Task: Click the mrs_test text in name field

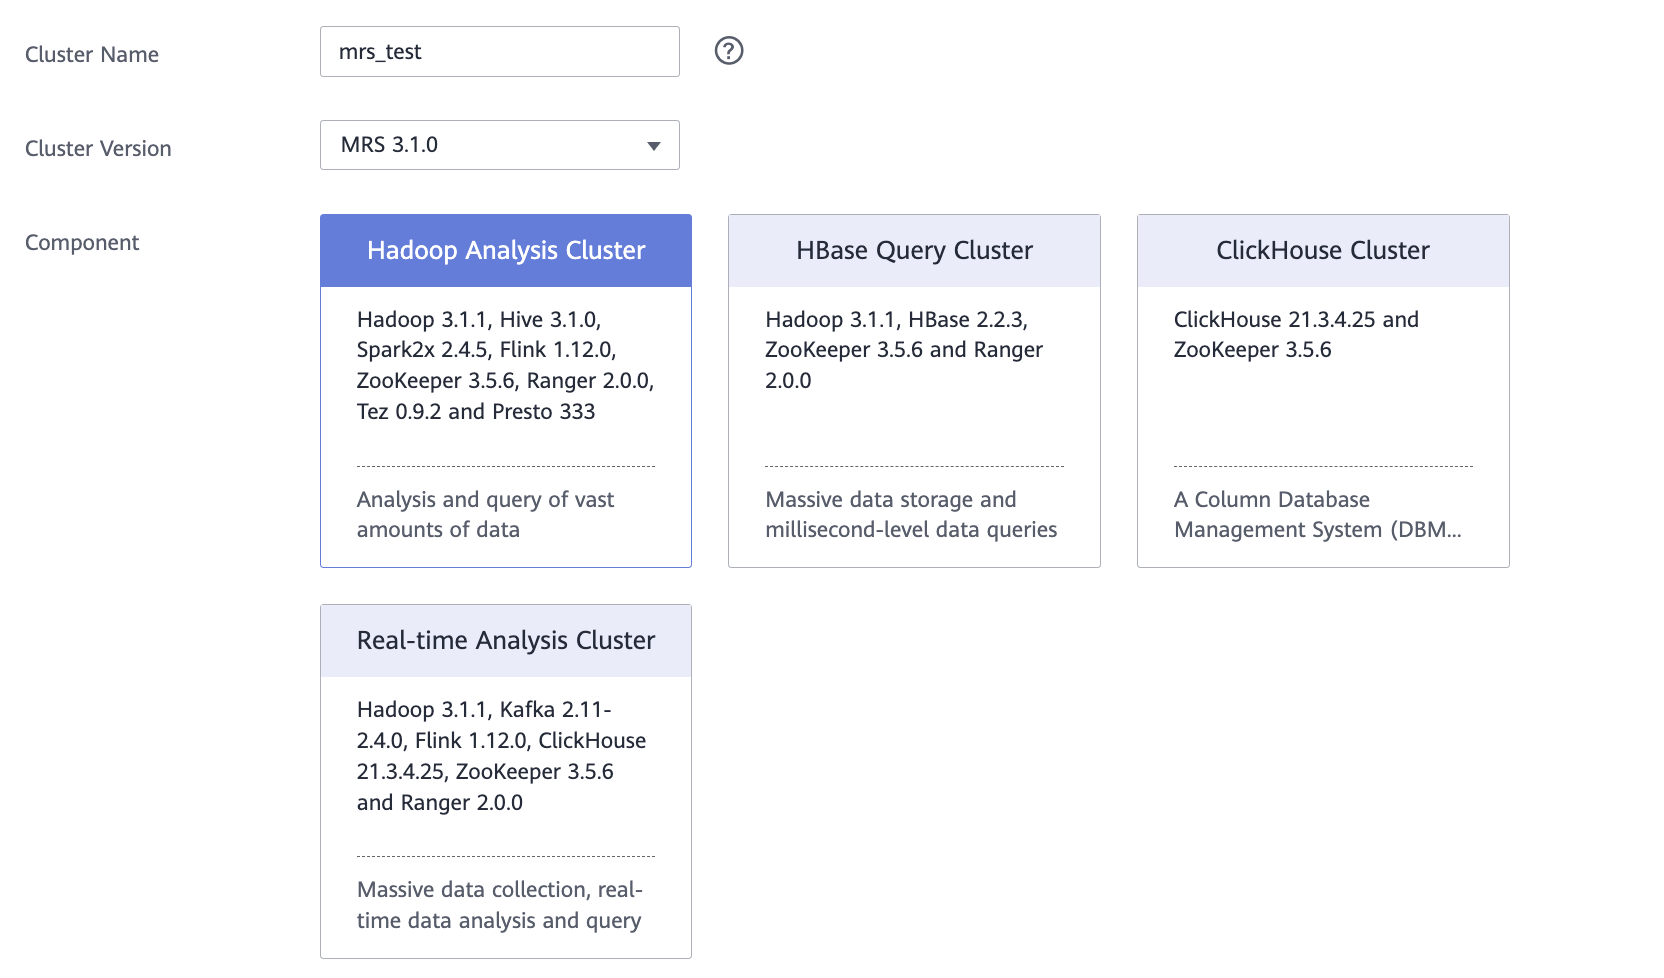Action: pyautogui.click(x=380, y=52)
